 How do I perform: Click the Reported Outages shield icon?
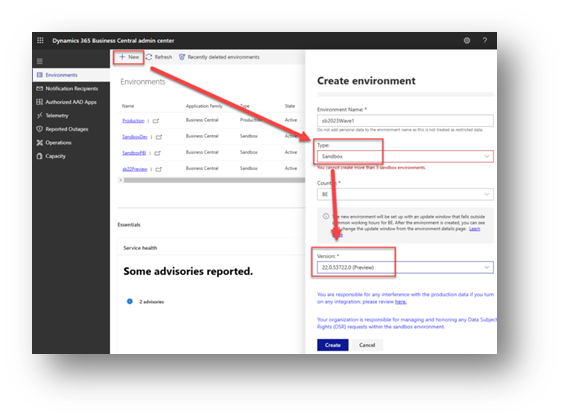[39, 129]
